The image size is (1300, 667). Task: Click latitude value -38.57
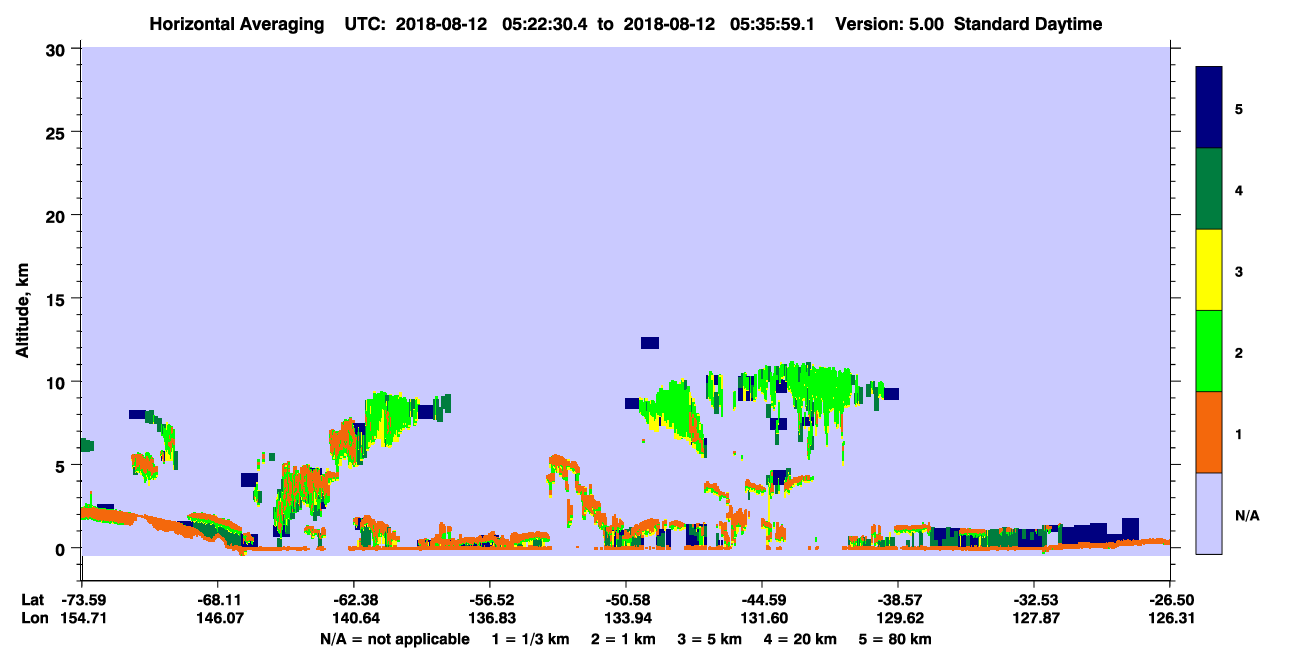click(898, 600)
